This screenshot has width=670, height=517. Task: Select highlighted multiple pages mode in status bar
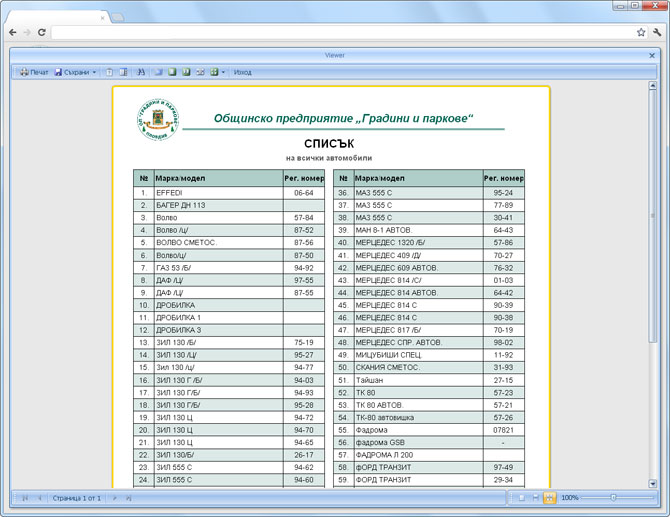(550, 498)
